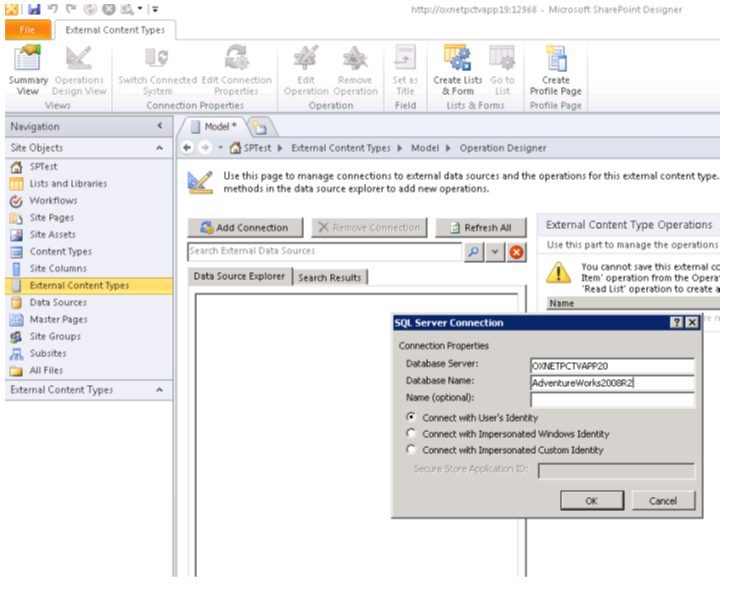The height and width of the screenshot is (590, 737).
Task: Switch to the Search Results tab
Action: coord(329,277)
